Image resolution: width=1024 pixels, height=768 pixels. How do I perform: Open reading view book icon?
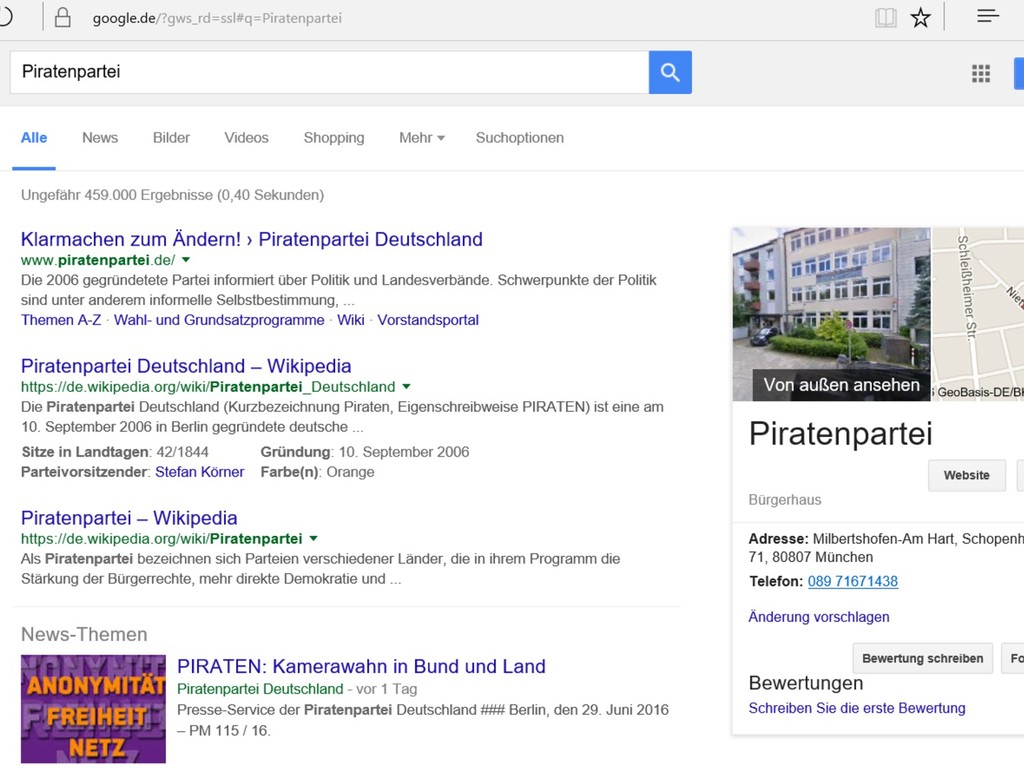886,18
